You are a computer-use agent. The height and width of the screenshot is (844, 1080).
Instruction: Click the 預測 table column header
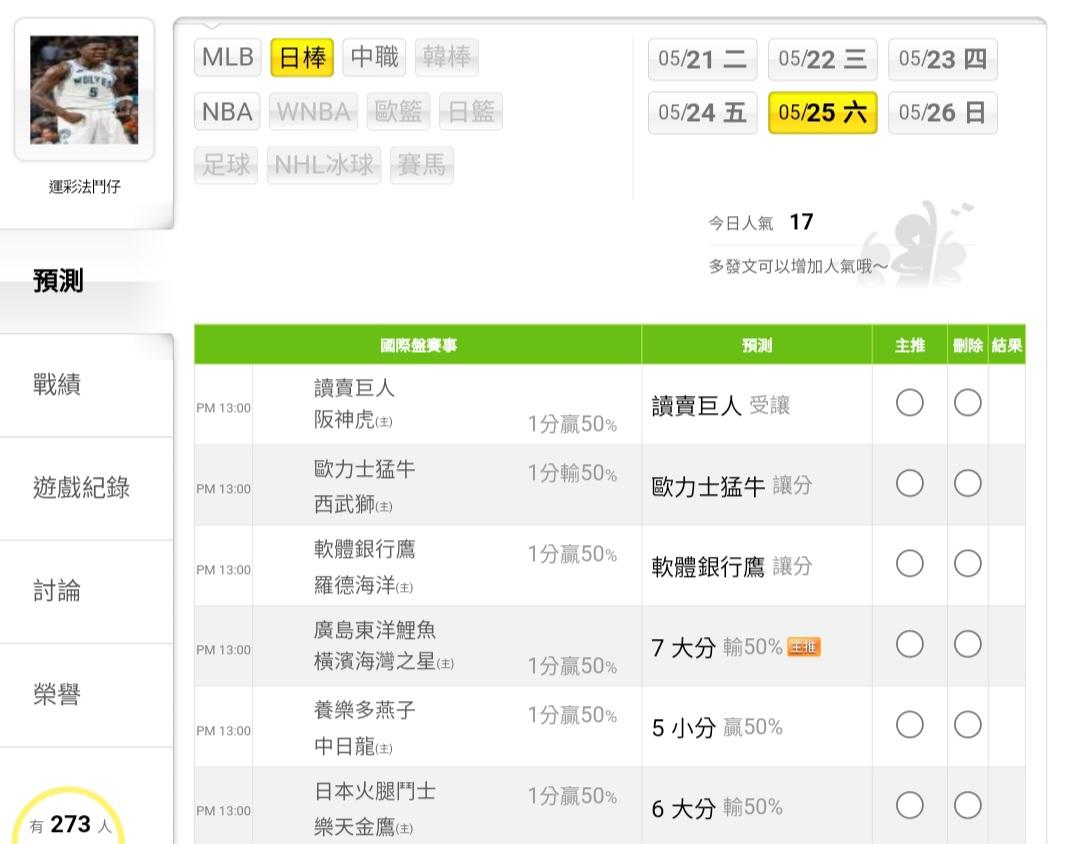756,345
